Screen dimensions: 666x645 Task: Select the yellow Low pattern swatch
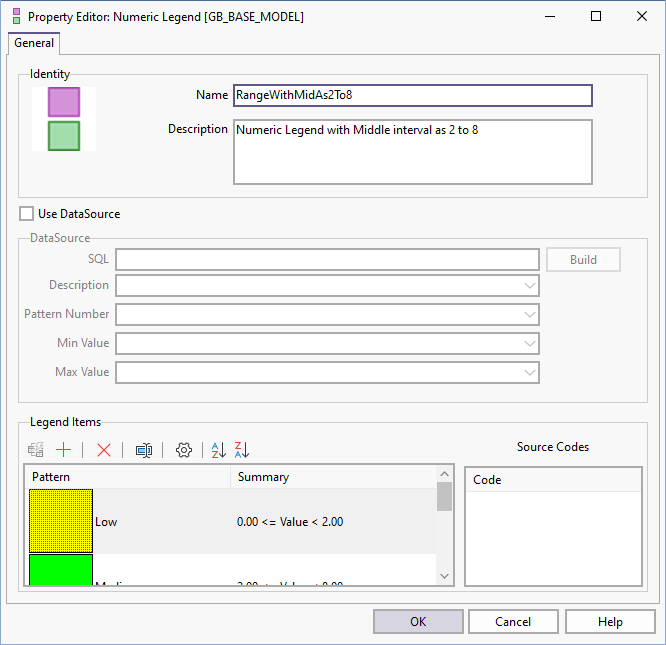click(61, 521)
